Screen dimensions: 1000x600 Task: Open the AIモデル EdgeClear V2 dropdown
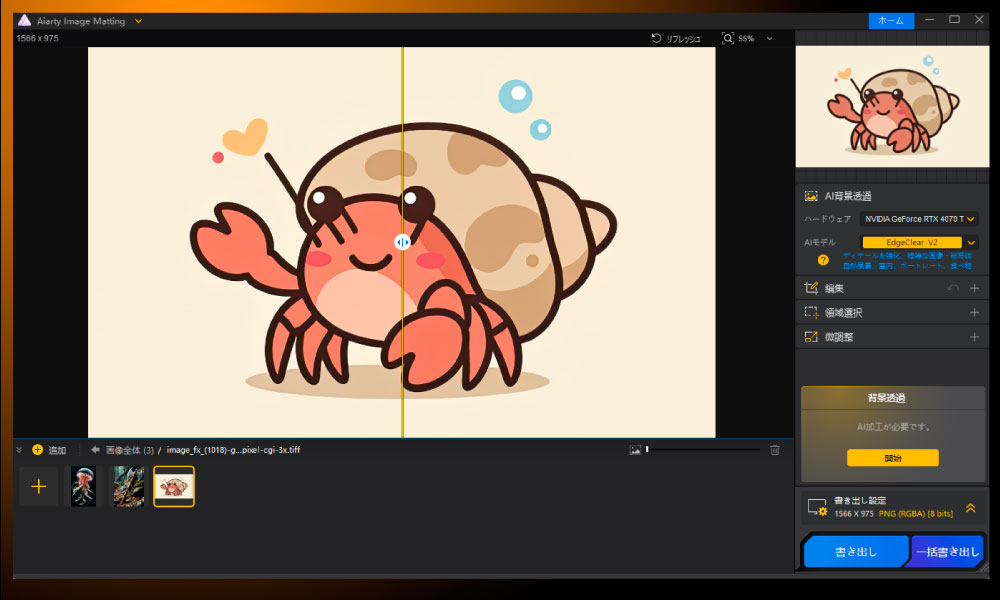point(971,242)
